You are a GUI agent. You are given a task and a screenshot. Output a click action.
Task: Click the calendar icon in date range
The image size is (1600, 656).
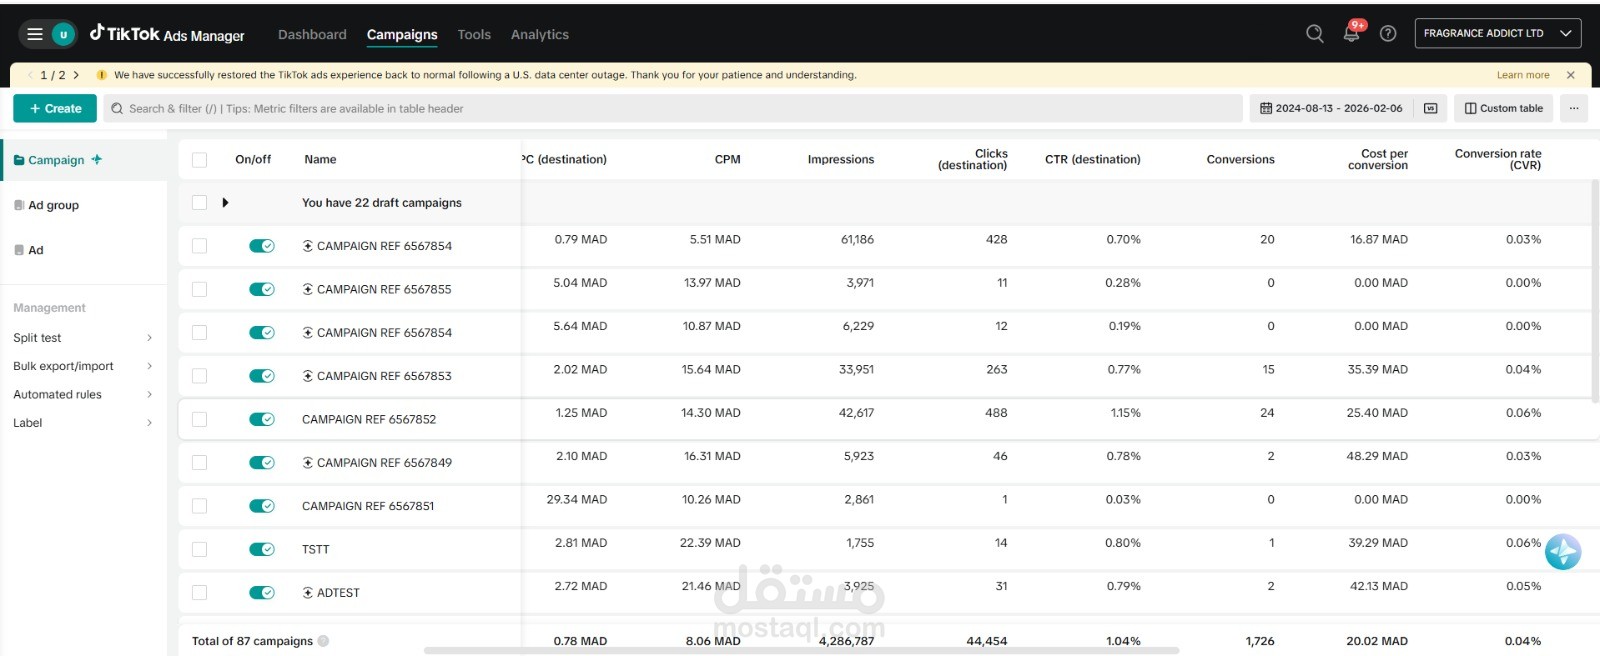(x=1266, y=108)
